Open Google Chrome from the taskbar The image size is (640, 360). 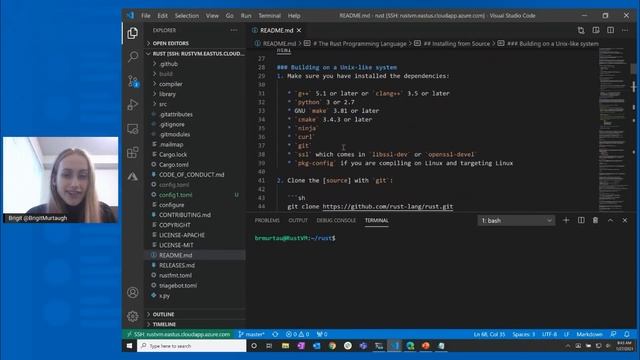pyautogui.click(x=332, y=346)
